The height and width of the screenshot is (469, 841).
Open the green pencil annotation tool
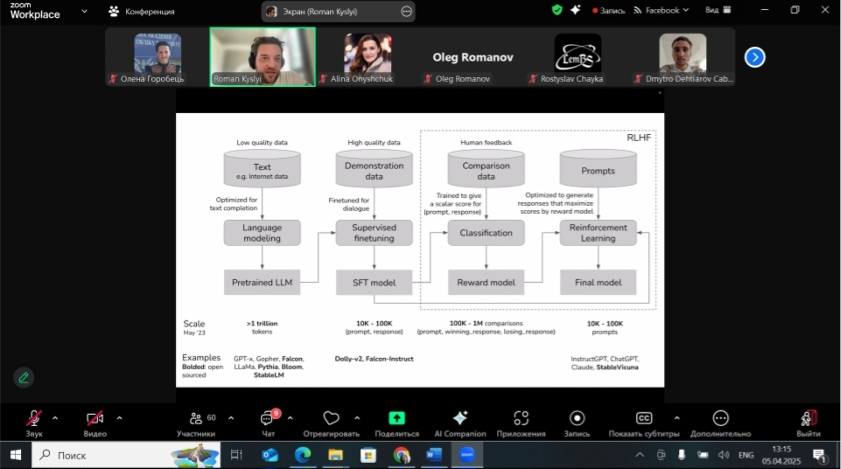[x=22, y=377]
